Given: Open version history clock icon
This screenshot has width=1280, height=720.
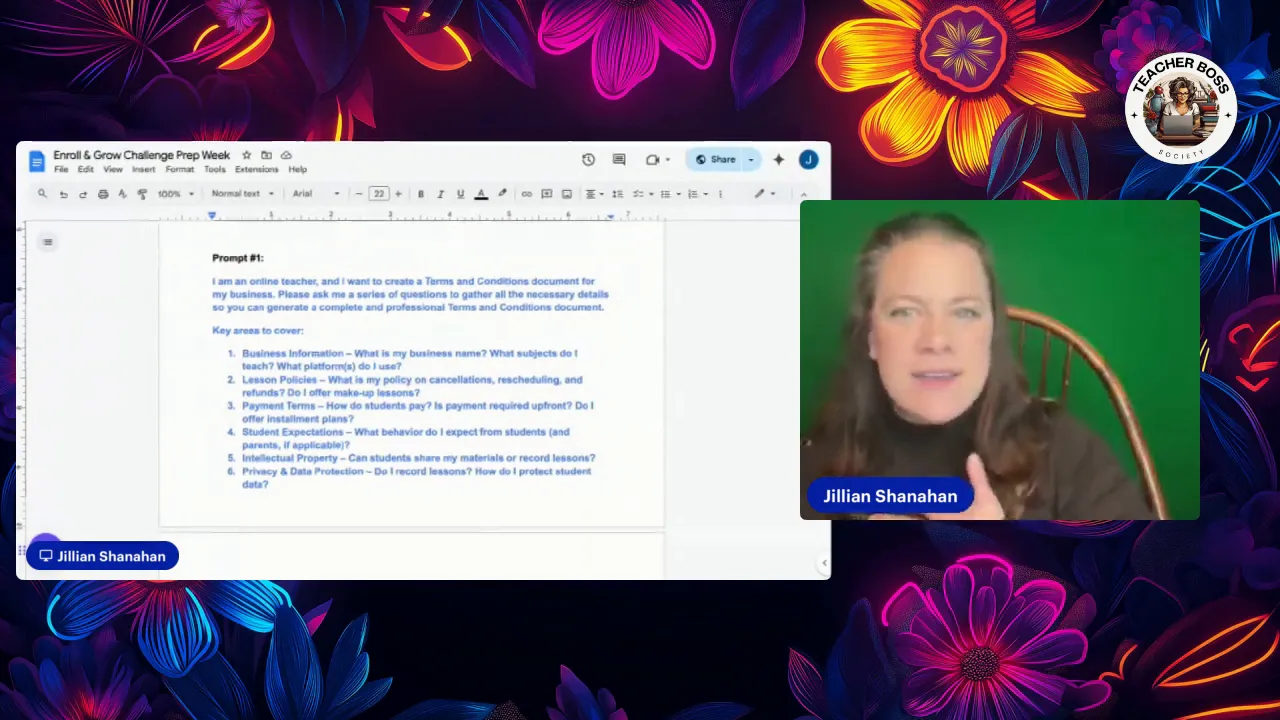Looking at the screenshot, I should pos(588,159).
